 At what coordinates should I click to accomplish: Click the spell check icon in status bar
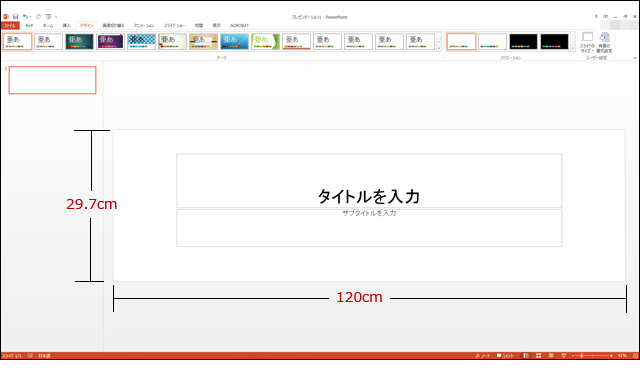[30, 356]
